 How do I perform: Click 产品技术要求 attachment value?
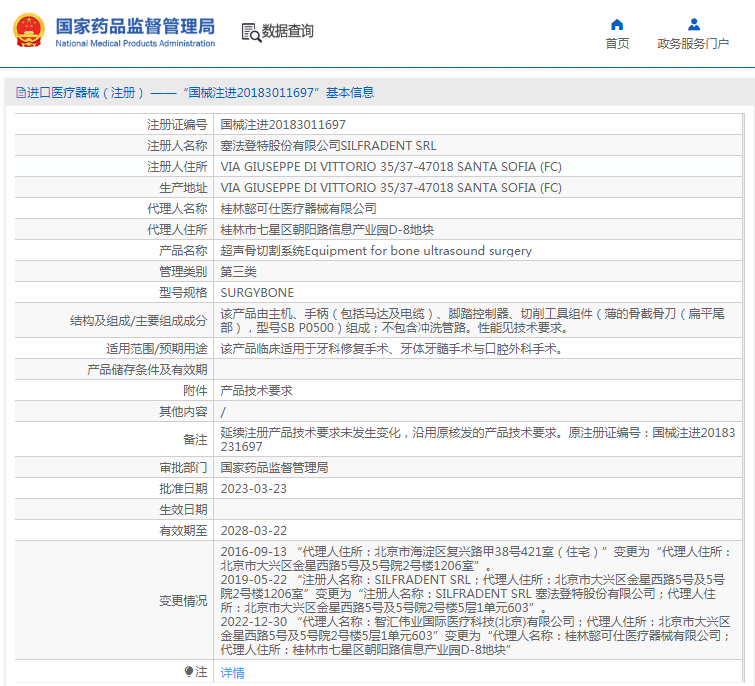(x=257, y=390)
